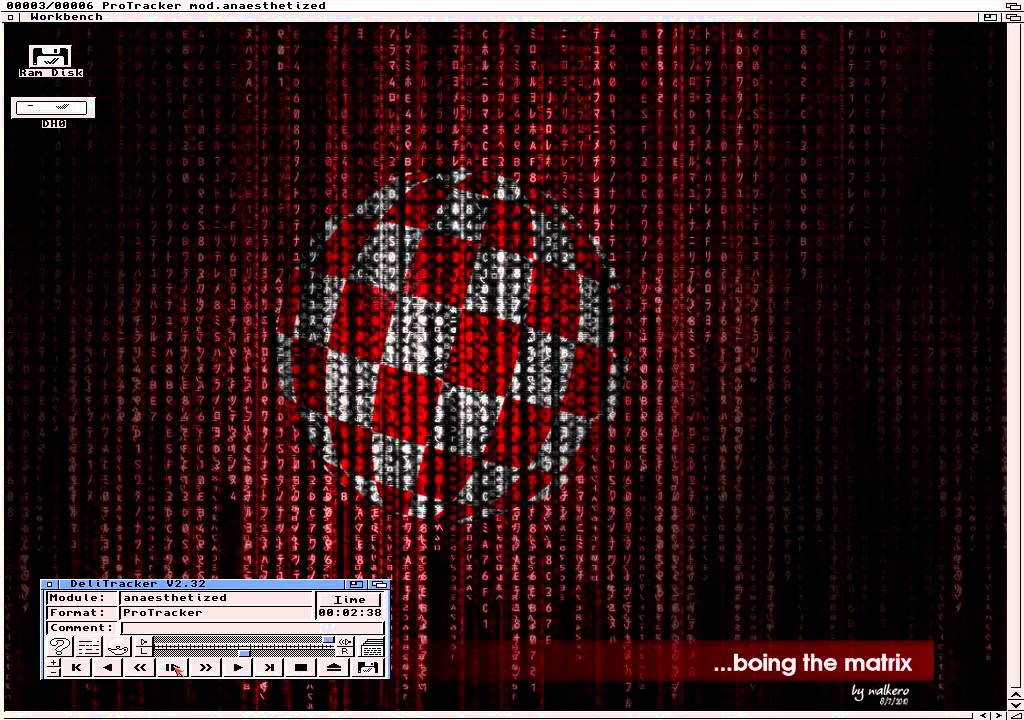Close the DeliTracker window via close gadget
Image resolution: width=1024 pixels, height=720 pixels.
coord(49,584)
